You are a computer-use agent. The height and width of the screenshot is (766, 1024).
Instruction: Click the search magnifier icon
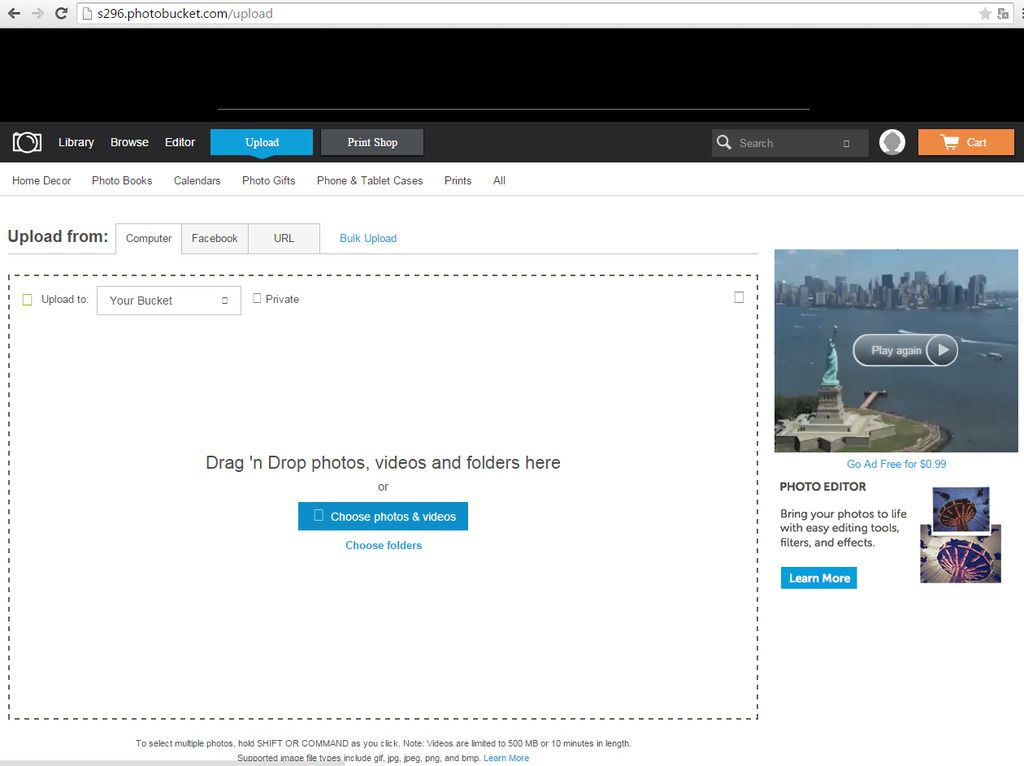[724, 143]
